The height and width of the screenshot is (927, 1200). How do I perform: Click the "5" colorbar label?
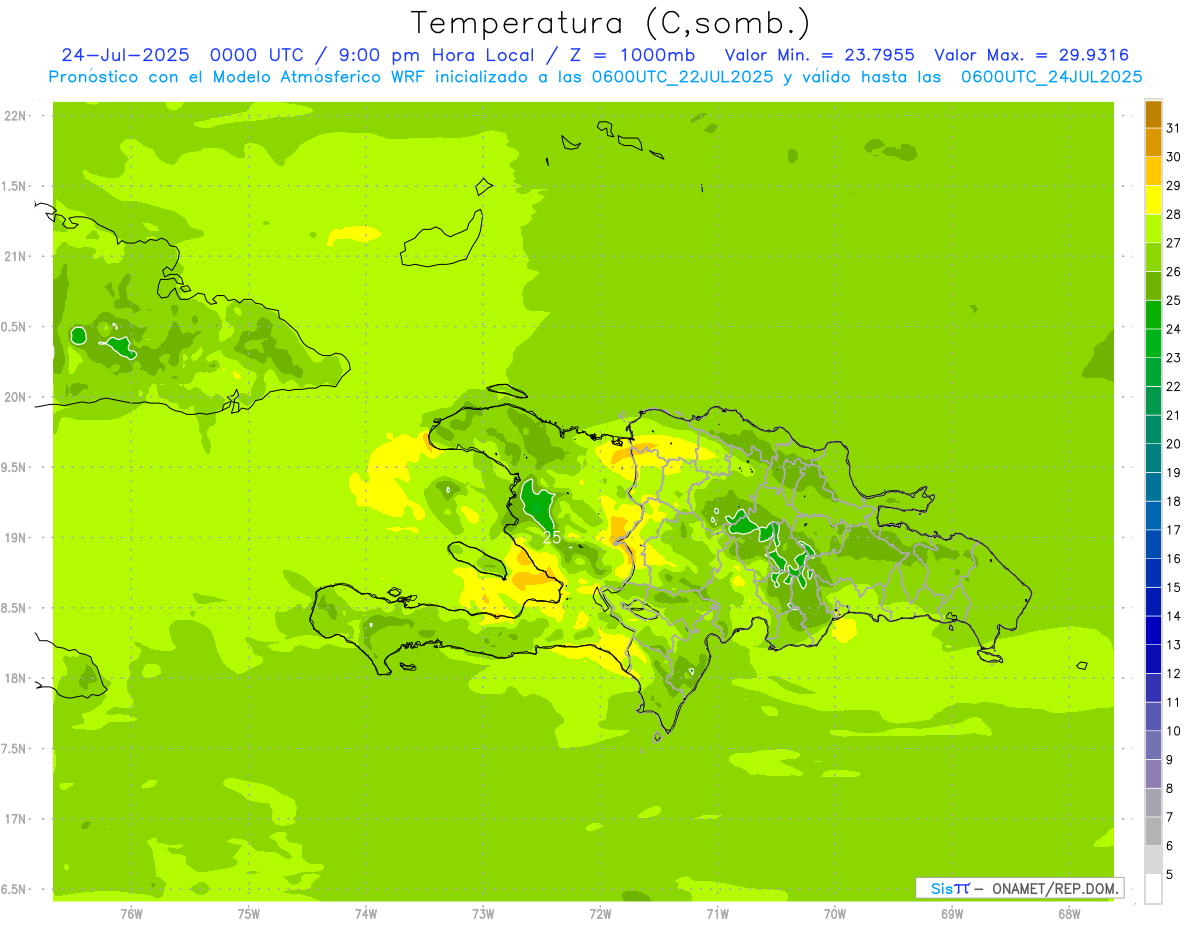[x=1169, y=875]
